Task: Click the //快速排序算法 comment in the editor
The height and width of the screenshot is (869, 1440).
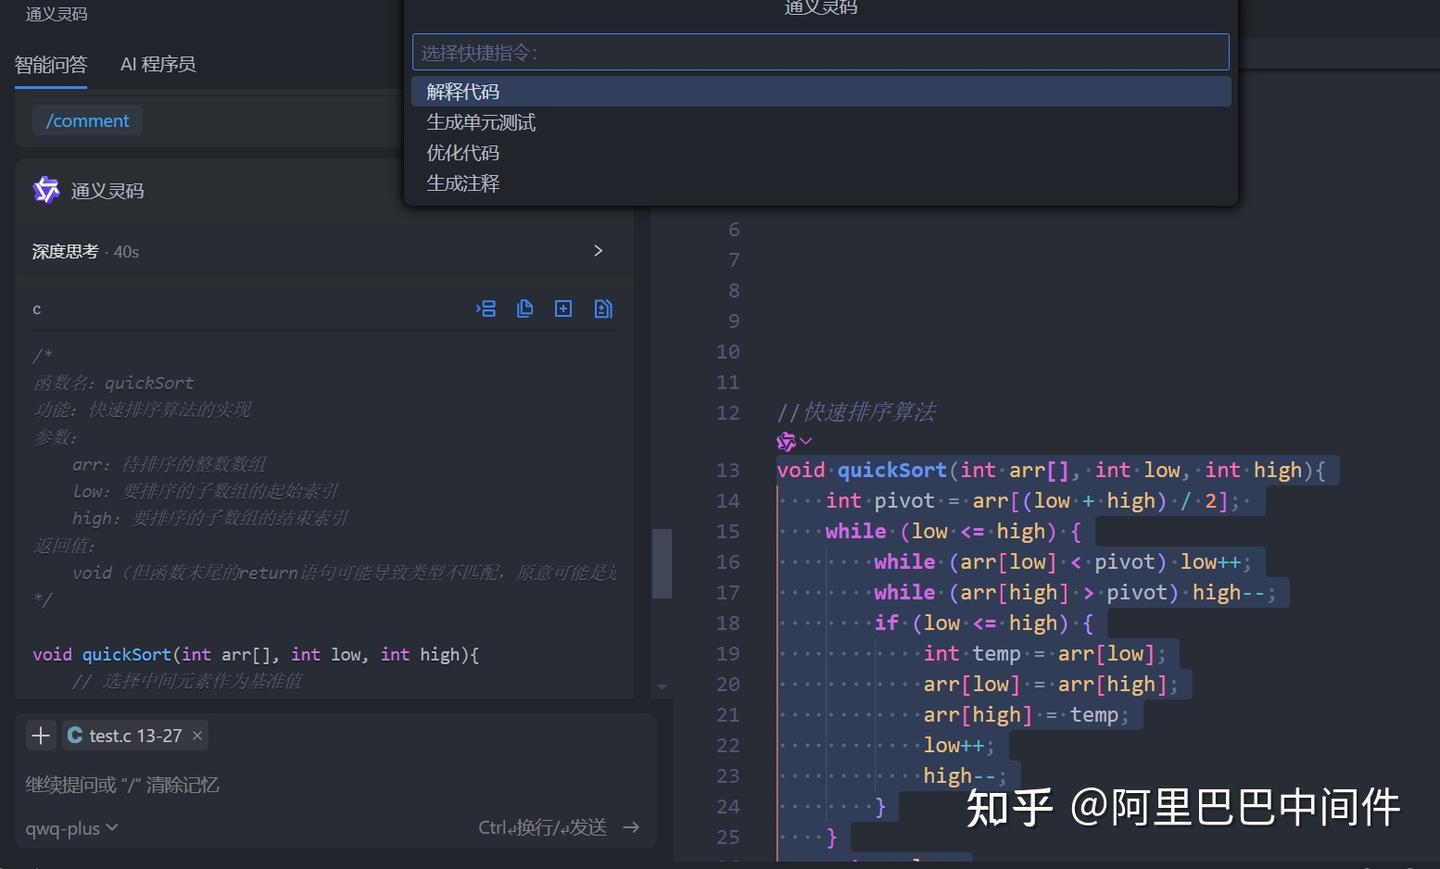Action: coord(856,412)
